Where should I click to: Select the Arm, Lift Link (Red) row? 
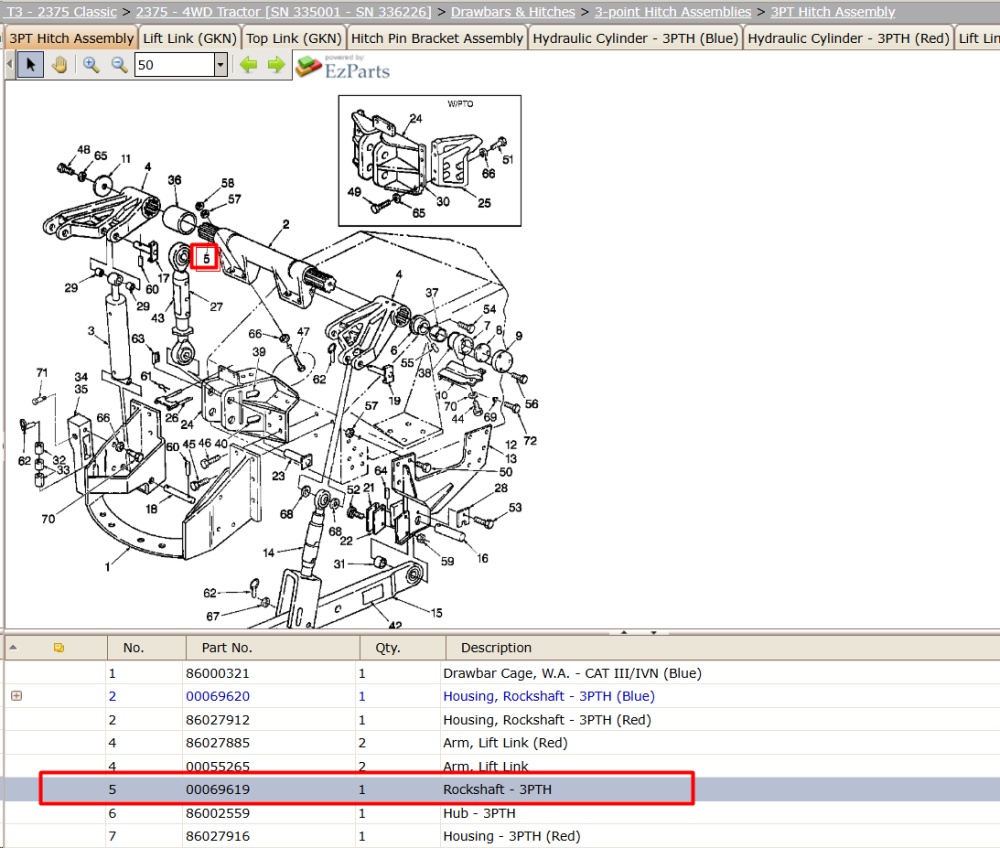502,743
